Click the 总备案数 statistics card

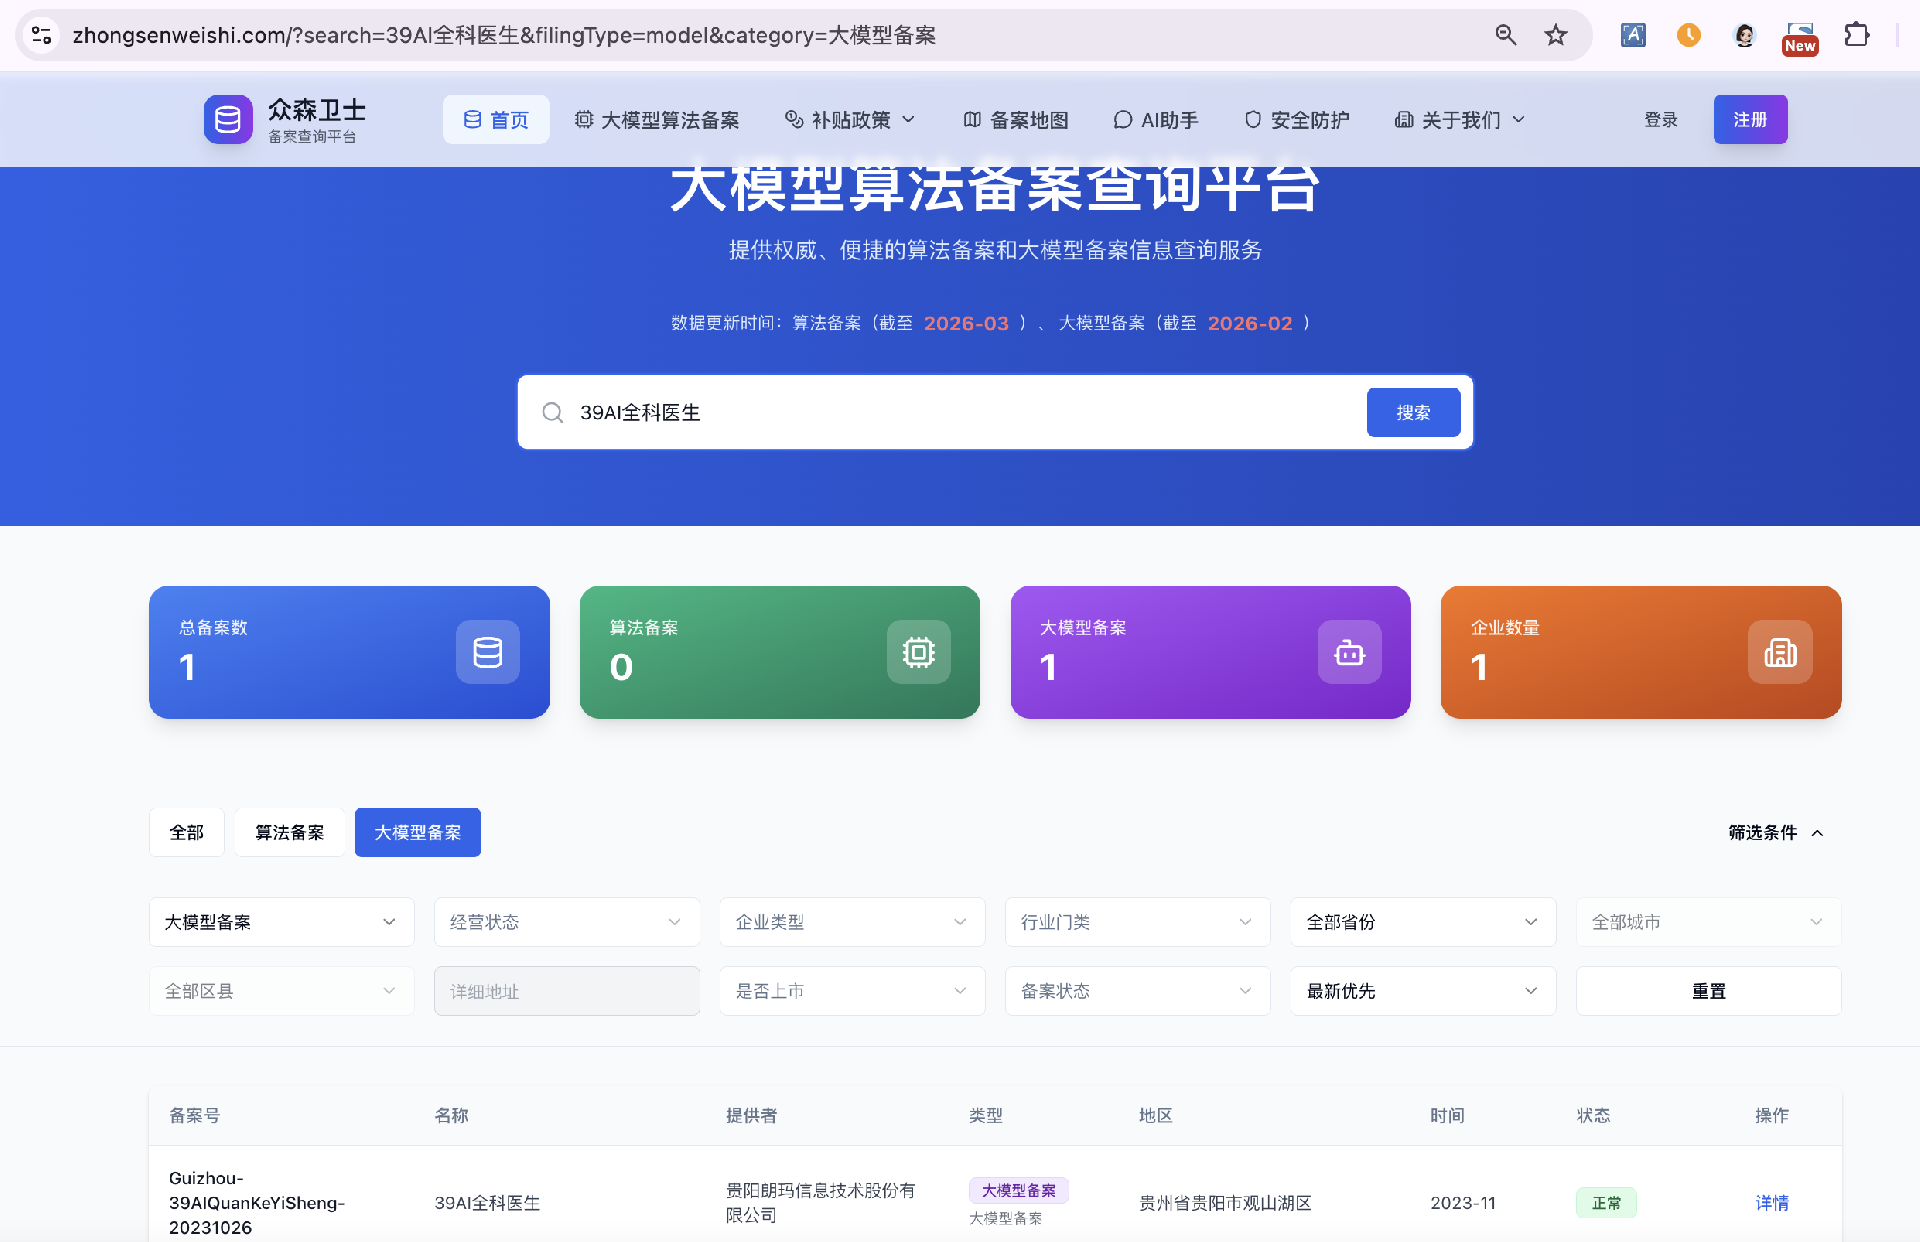click(x=349, y=652)
